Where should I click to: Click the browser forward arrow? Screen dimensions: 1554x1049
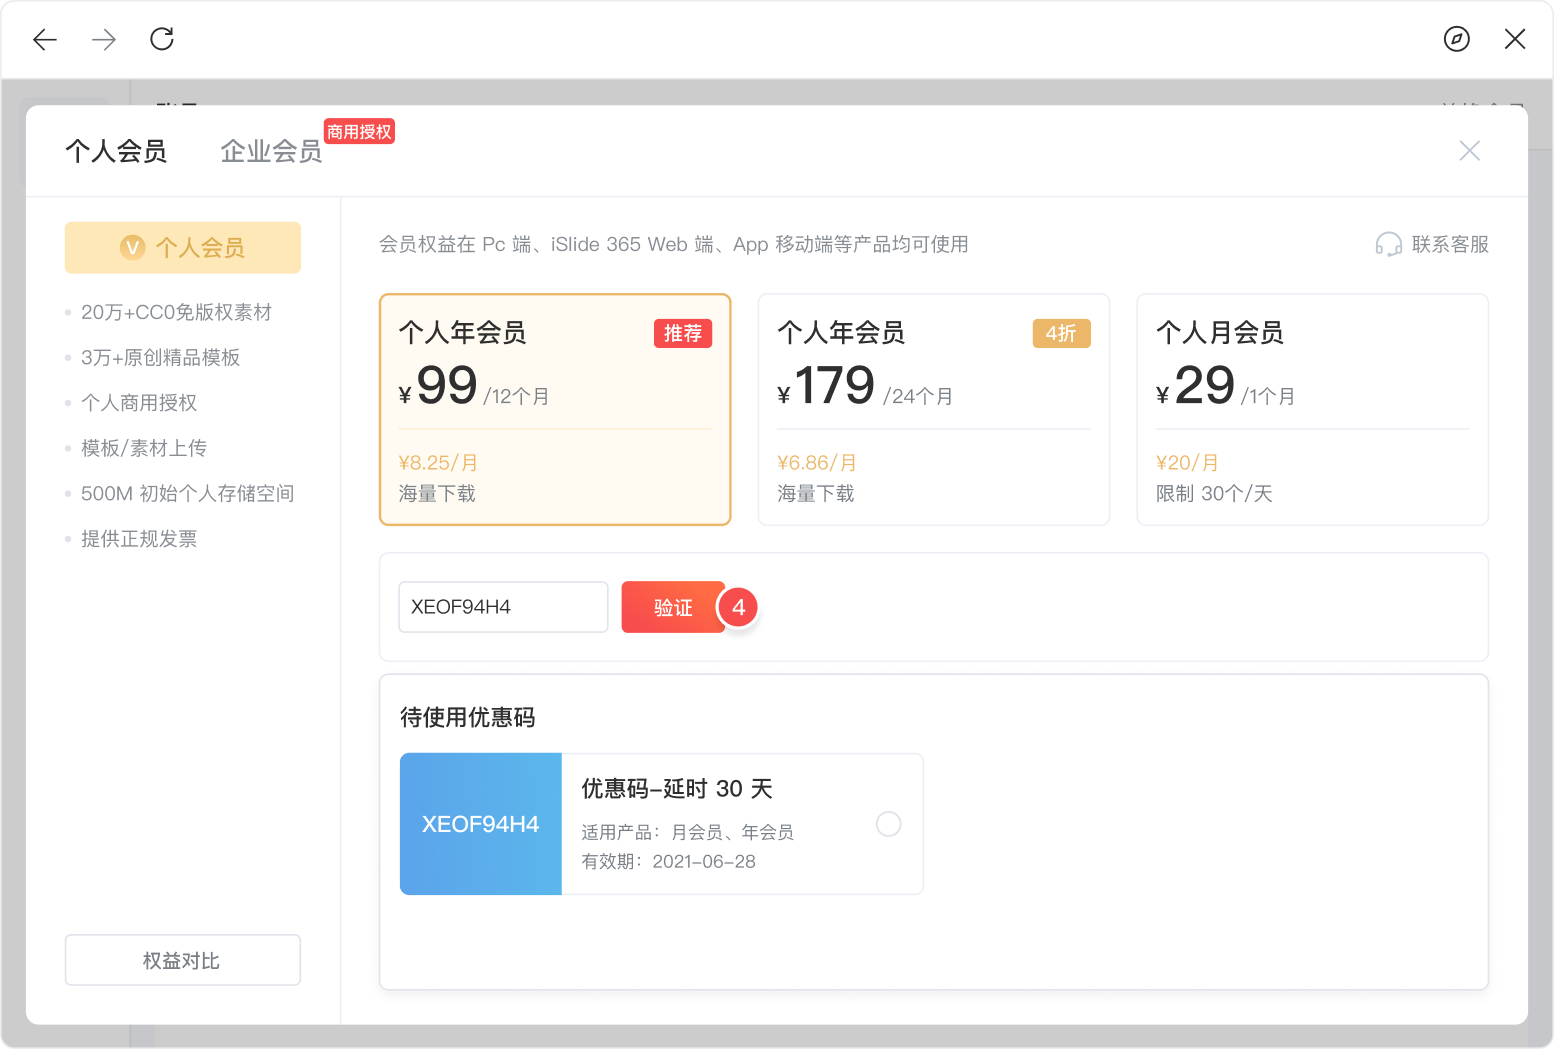(104, 39)
